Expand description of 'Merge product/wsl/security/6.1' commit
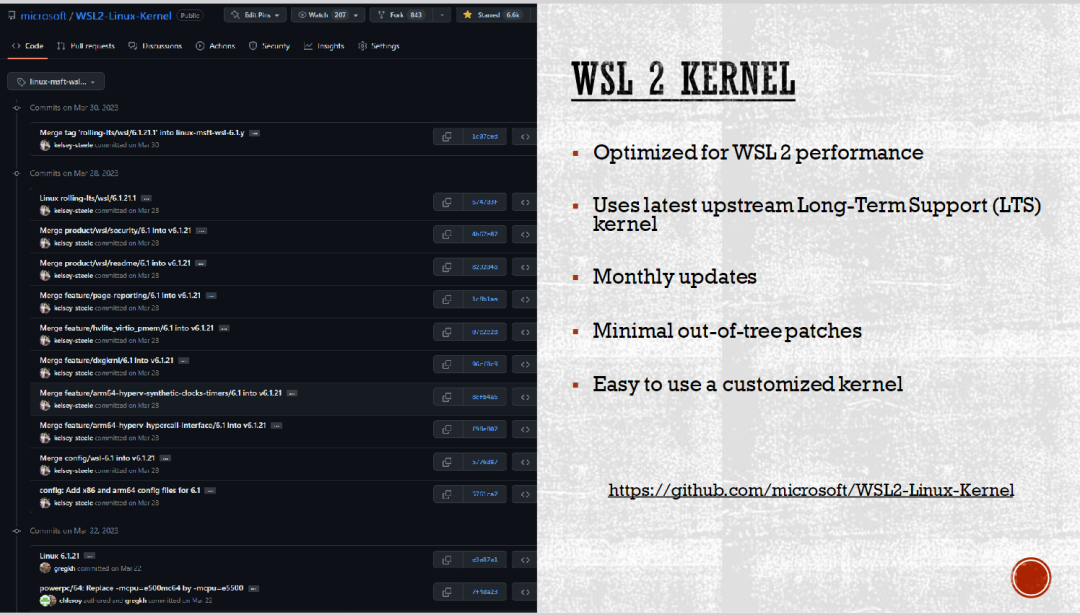Image resolution: width=1080 pixels, height=615 pixels. click(x=201, y=231)
